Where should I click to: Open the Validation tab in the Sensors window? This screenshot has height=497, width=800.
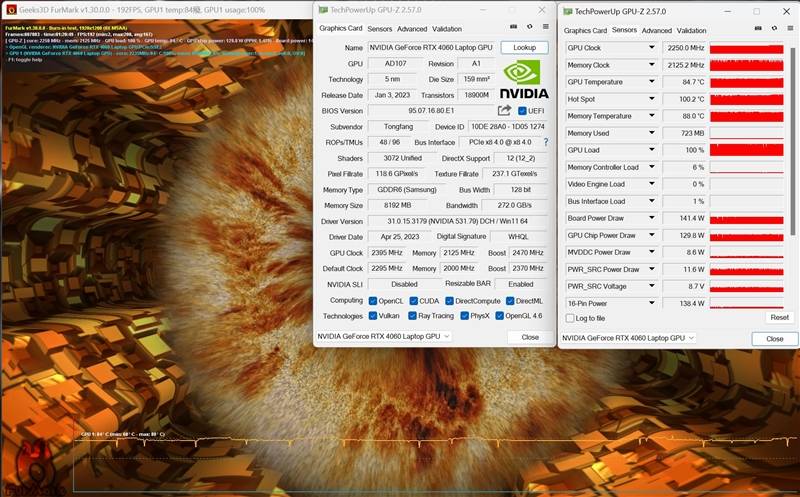point(692,30)
